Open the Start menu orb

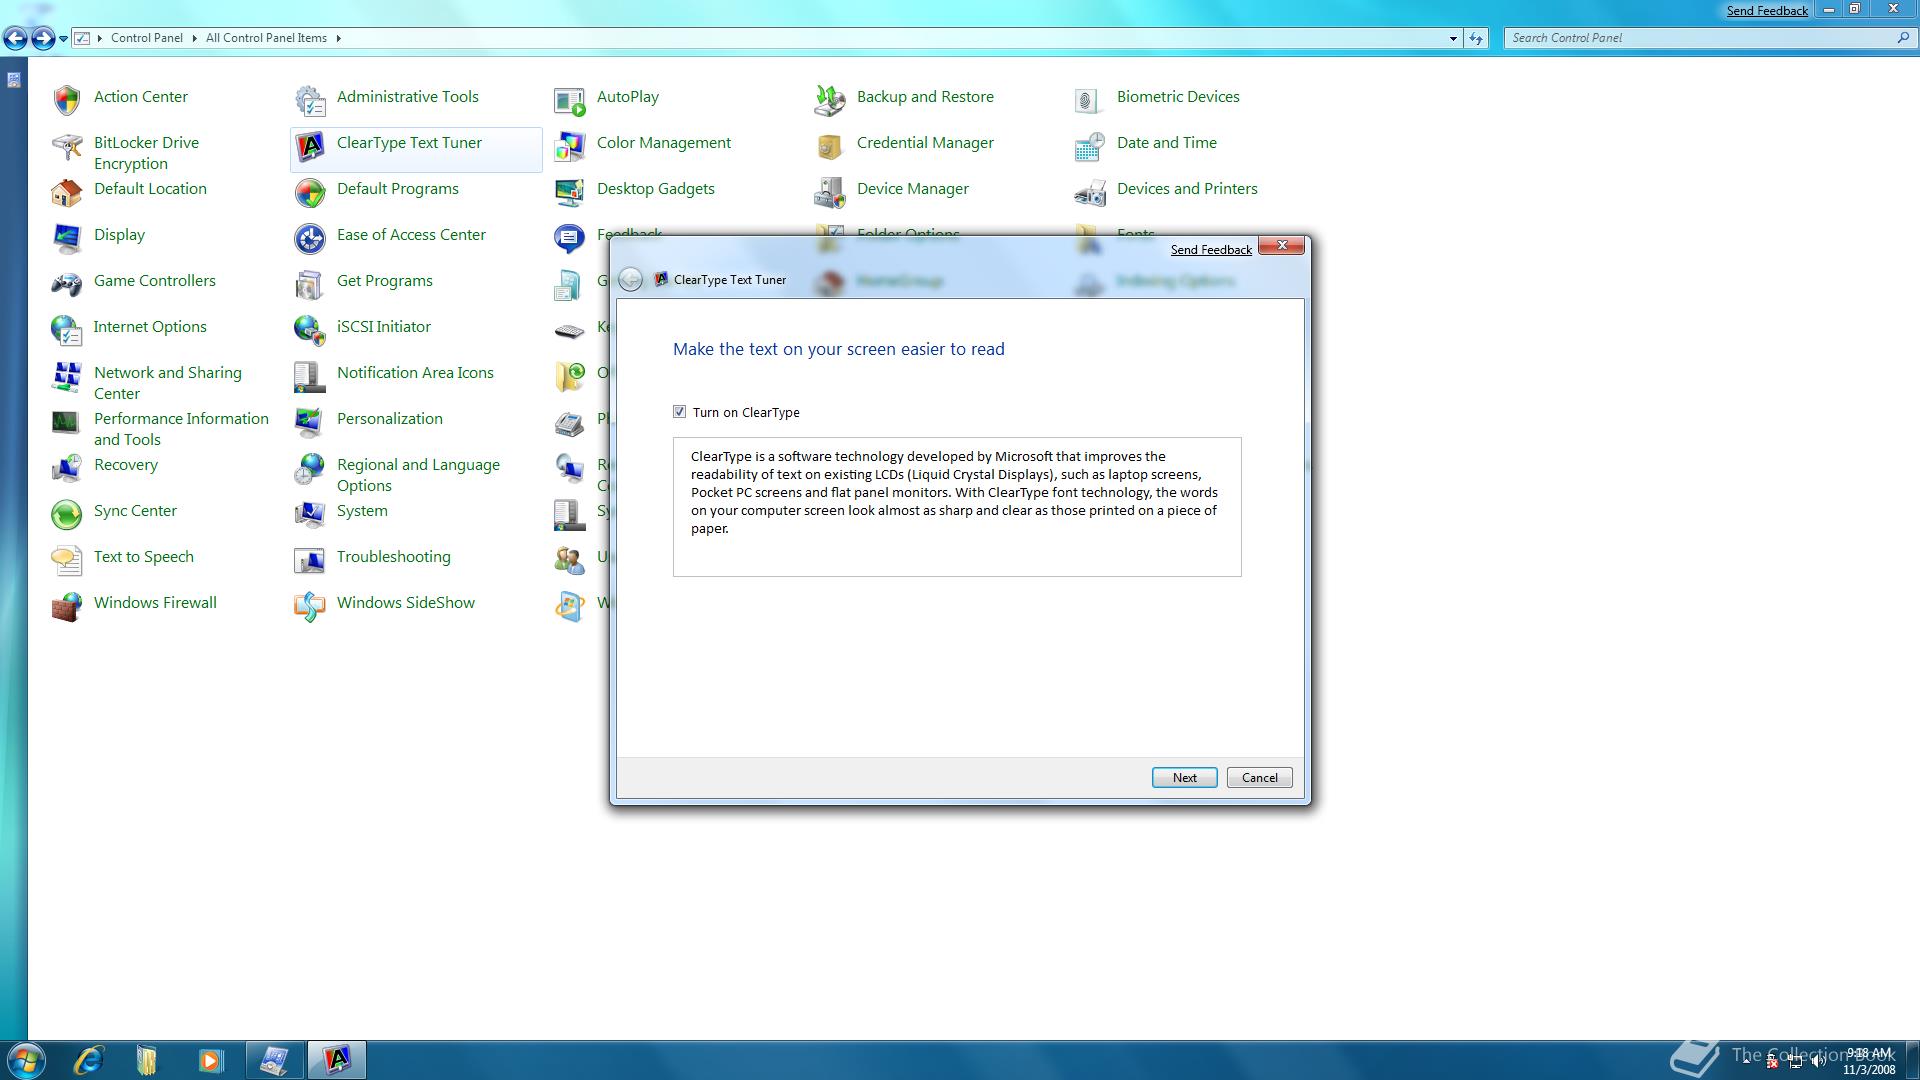tap(25, 1060)
